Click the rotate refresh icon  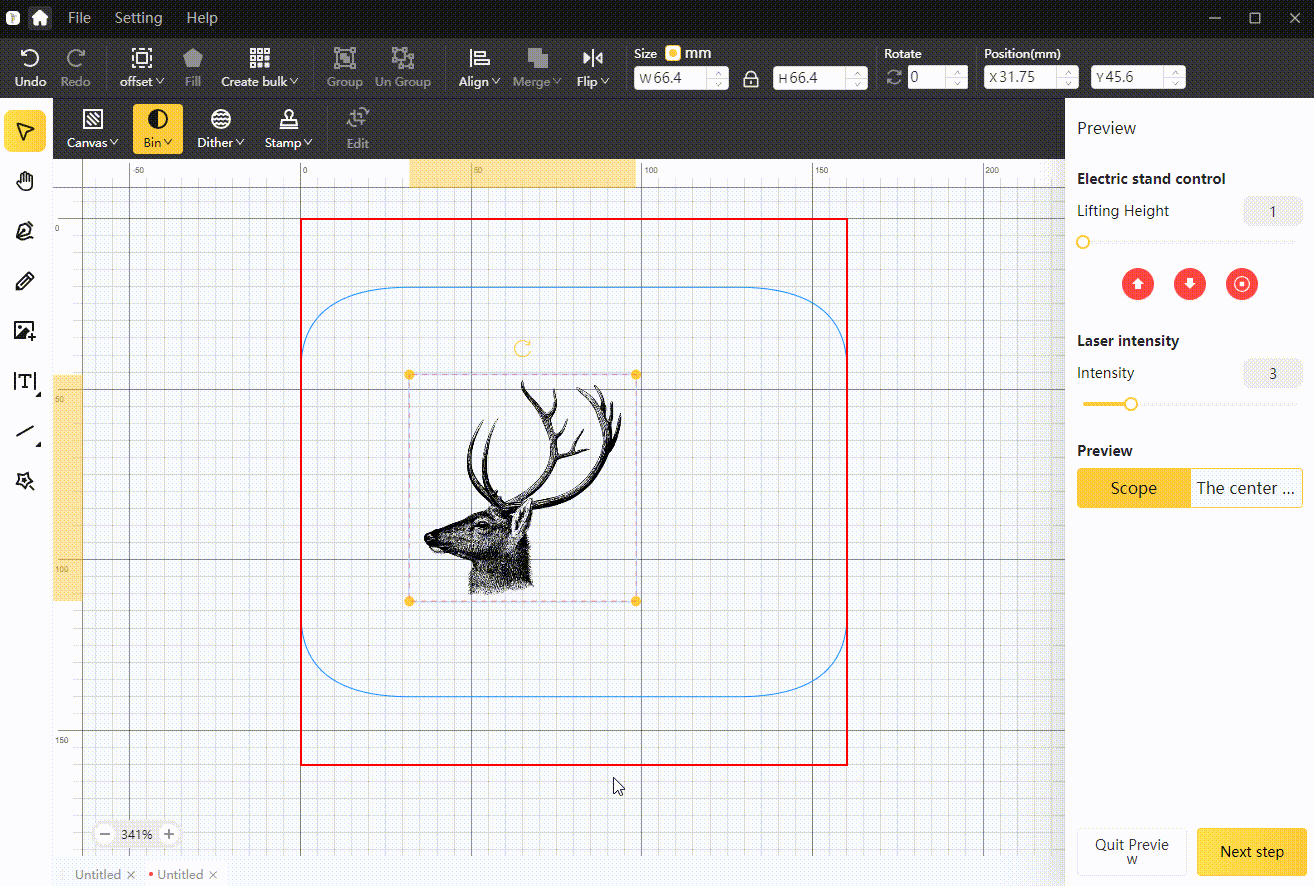click(x=894, y=78)
